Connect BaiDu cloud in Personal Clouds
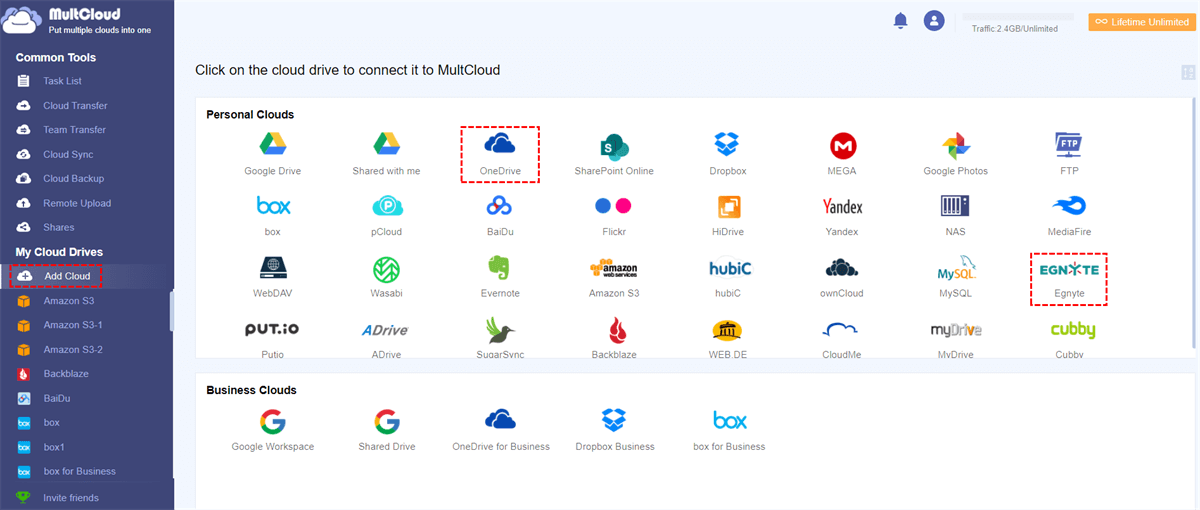Screen dimensions: 1200x510 point(499,215)
